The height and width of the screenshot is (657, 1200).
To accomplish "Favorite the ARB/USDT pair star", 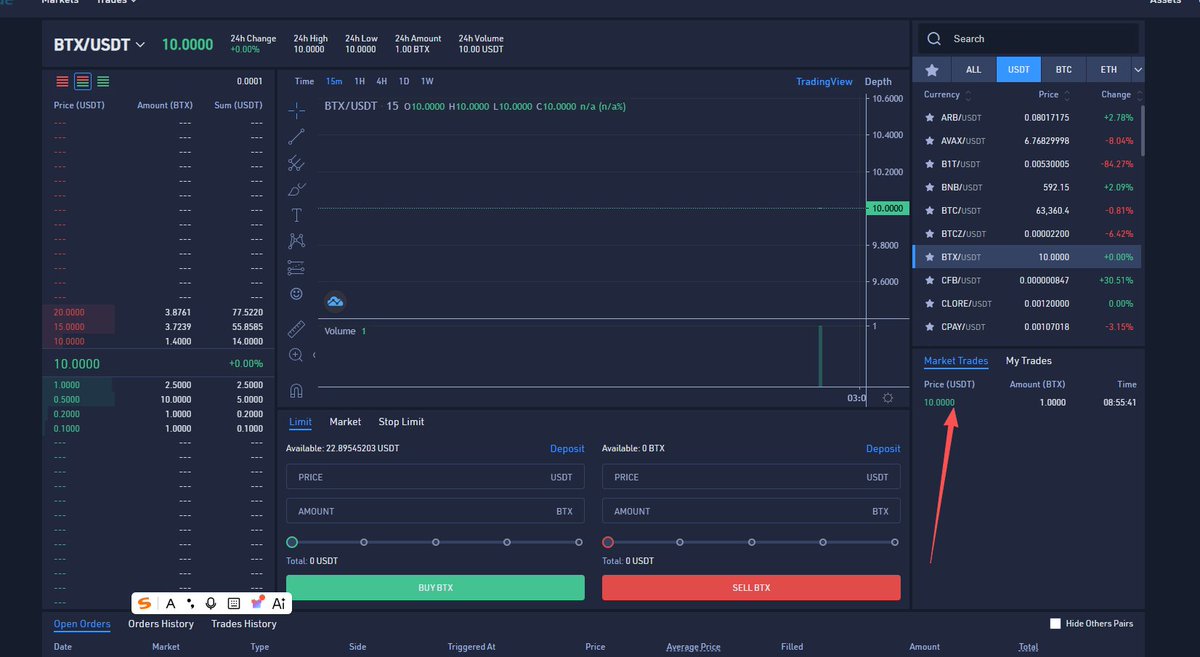I will pos(930,118).
